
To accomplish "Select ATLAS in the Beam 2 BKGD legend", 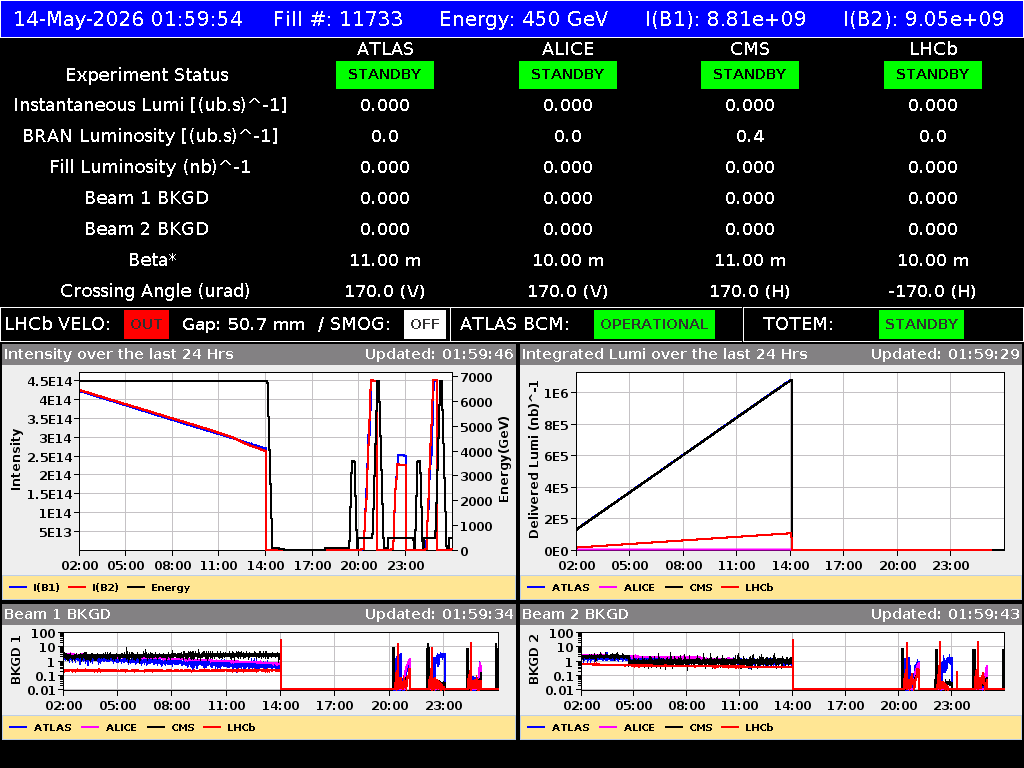I will click(x=558, y=727).
